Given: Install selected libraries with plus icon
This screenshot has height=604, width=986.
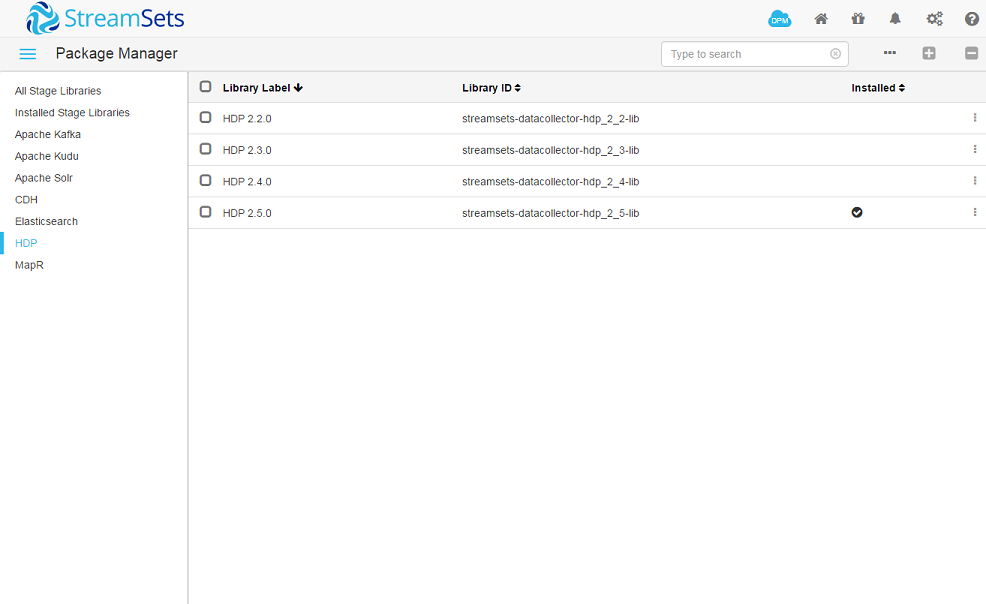Looking at the screenshot, I should tap(929, 53).
